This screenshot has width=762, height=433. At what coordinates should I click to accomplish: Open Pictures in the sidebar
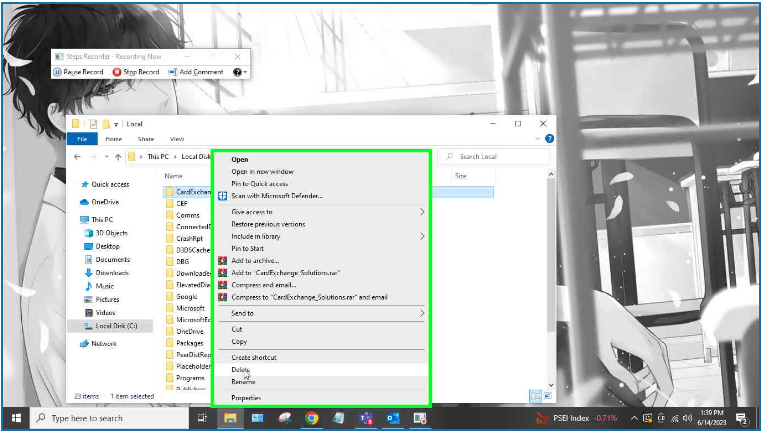click(102, 299)
